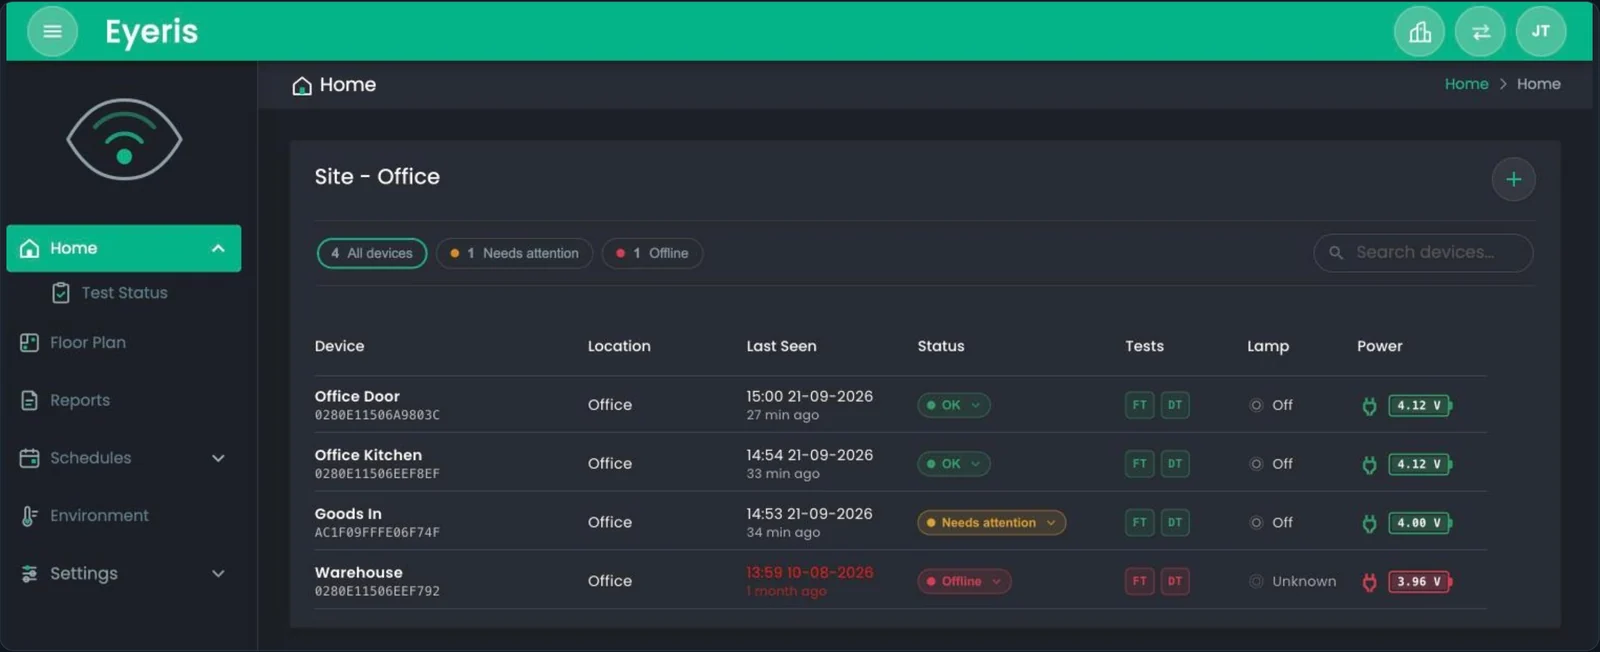Click the lamp Off indicator for Goods In
This screenshot has width=1600, height=652.
click(x=1271, y=522)
